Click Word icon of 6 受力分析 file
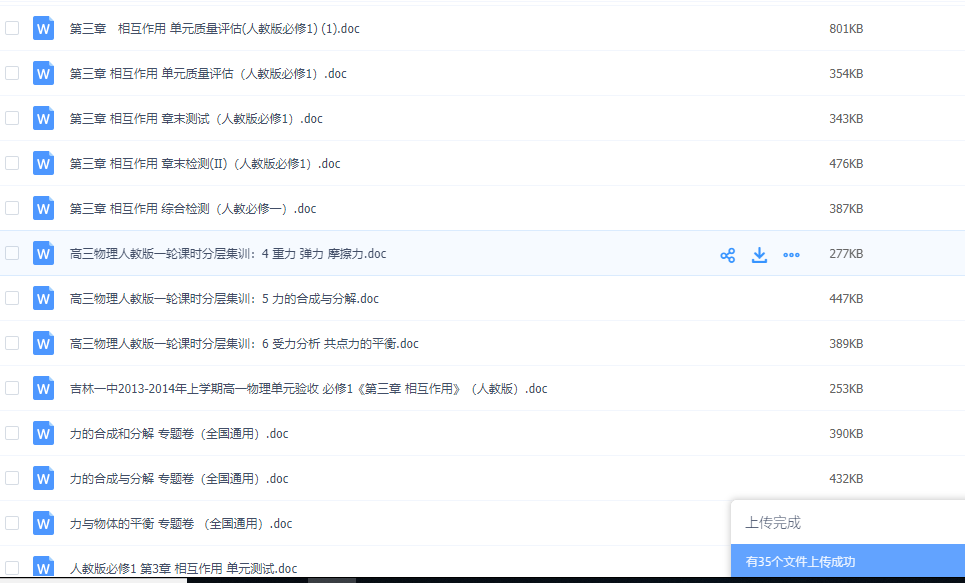Image resolution: width=965 pixels, height=583 pixels. (43, 343)
